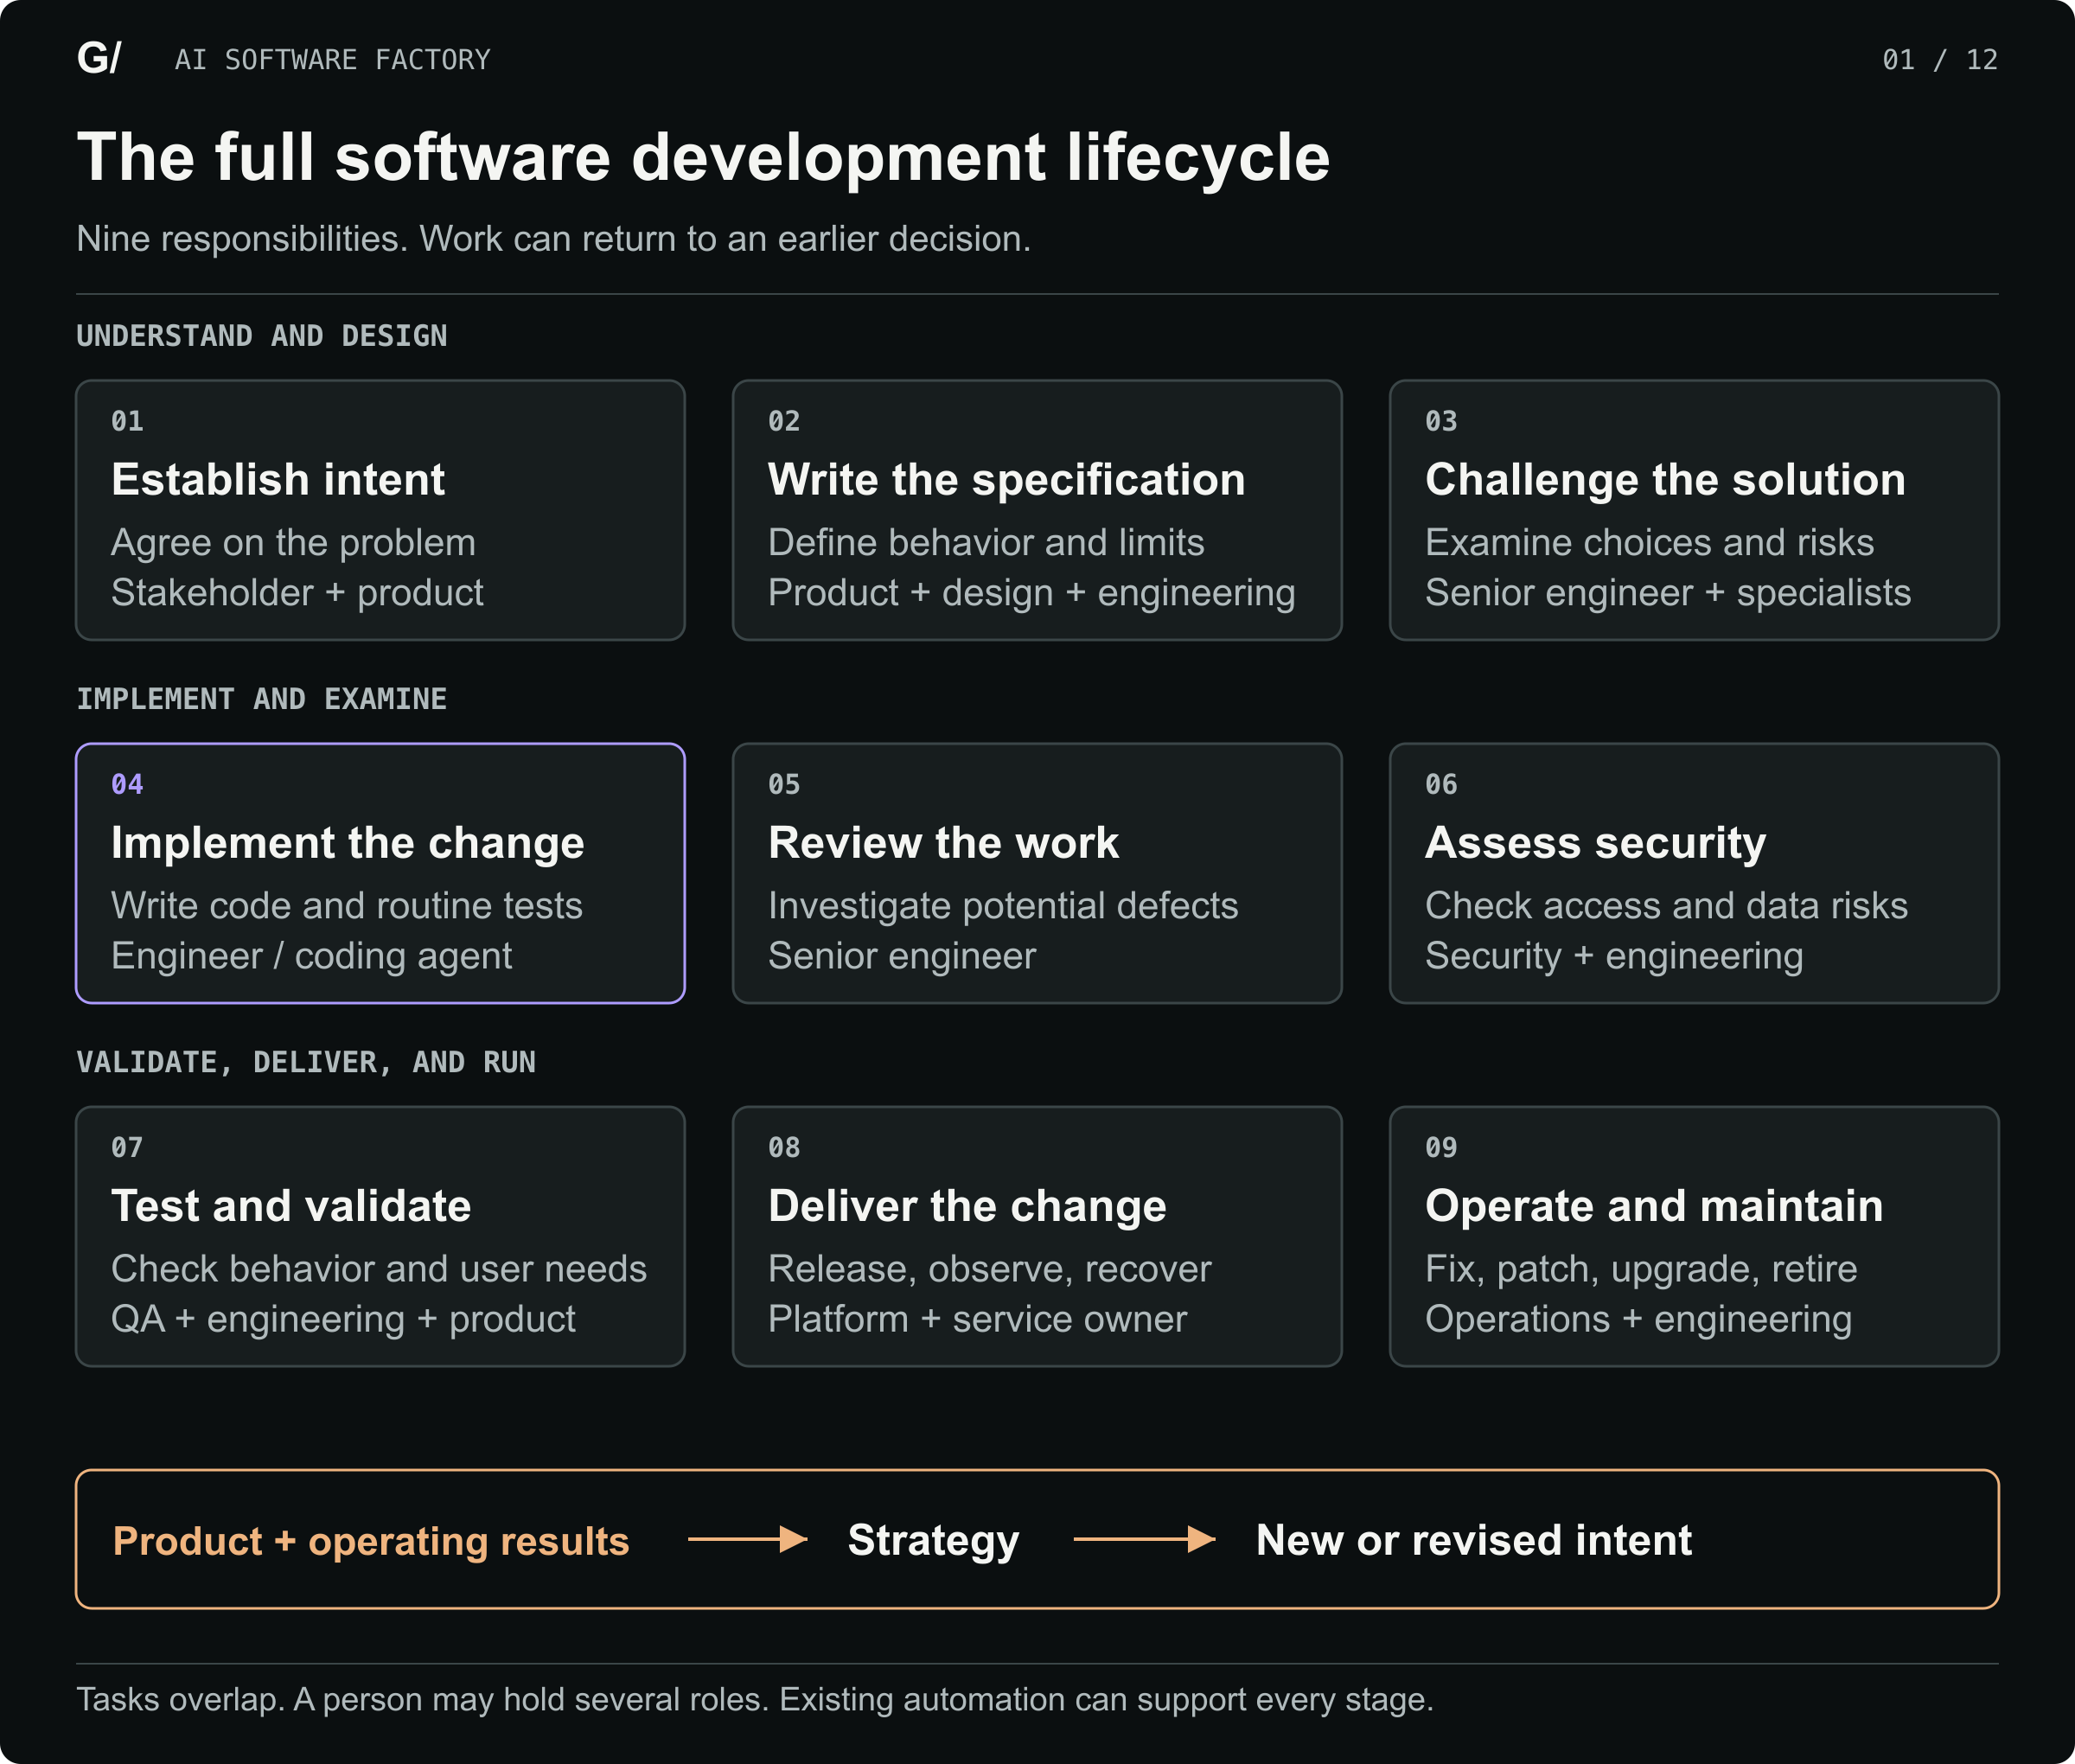The width and height of the screenshot is (2075, 1764).
Task: Click 'Operations + engineering' text
Action: coord(1638,1319)
